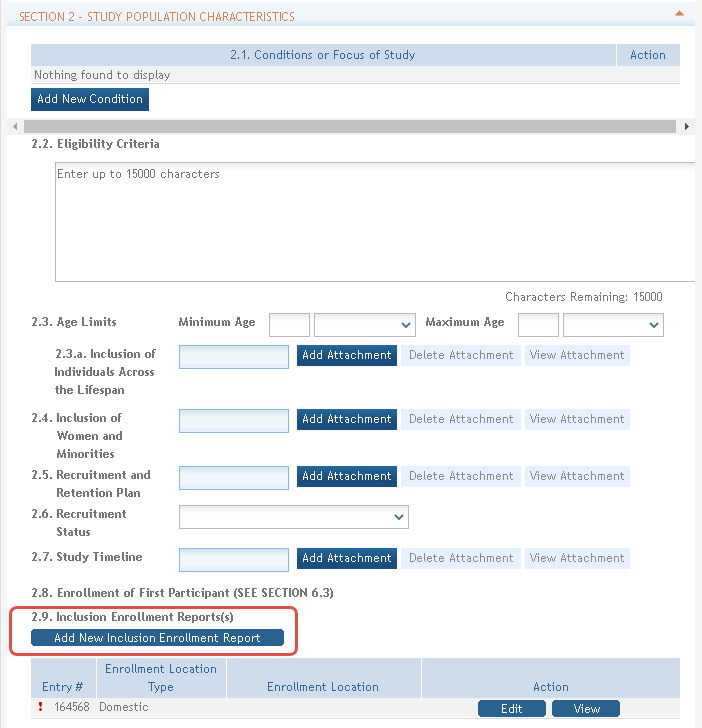Click the red exclamation icon on entry 164568

pyautogui.click(x=41, y=707)
